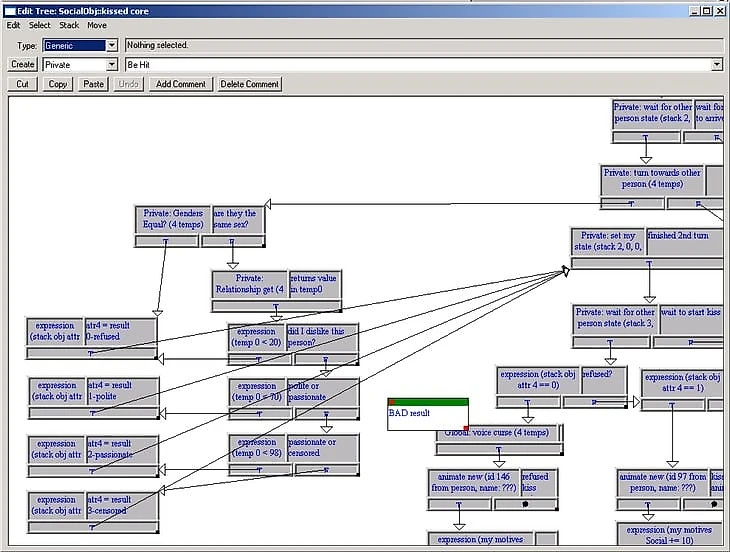The image size is (730, 552).
Task: Select the Global: voice curse node
Action: point(499,434)
